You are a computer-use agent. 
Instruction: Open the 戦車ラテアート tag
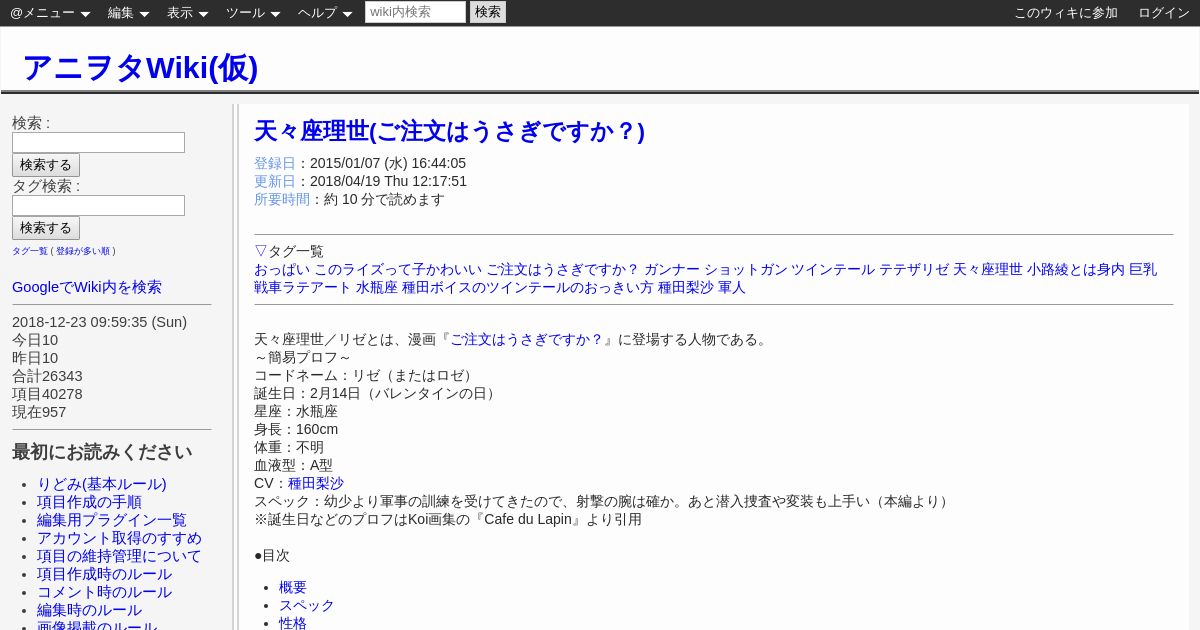click(303, 287)
